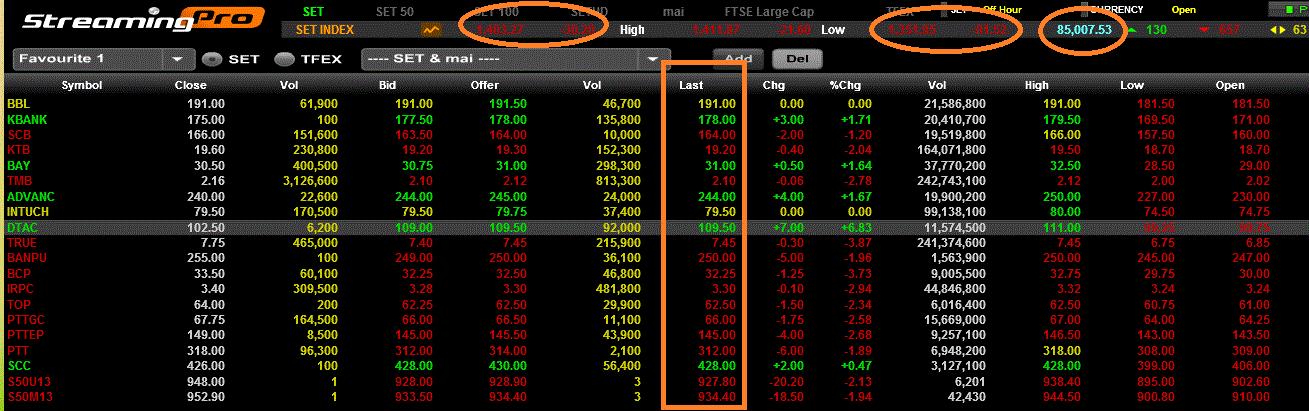The height and width of the screenshot is (411, 1309).
Task: Select the BBL symbol row
Action: click(x=19, y=104)
